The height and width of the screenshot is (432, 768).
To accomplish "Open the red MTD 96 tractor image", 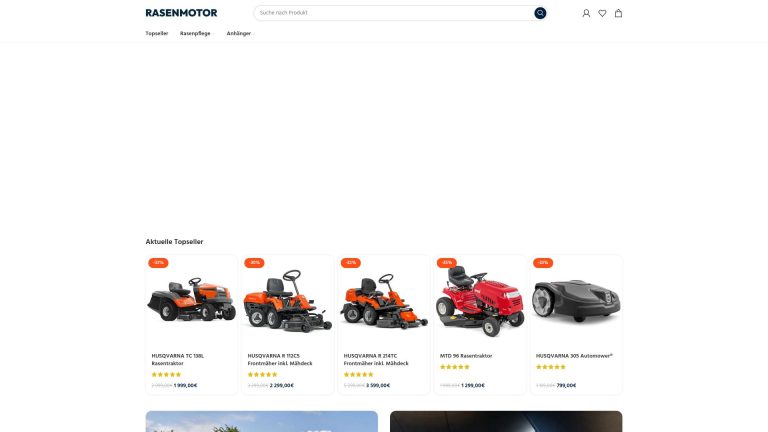I will click(480, 301).
